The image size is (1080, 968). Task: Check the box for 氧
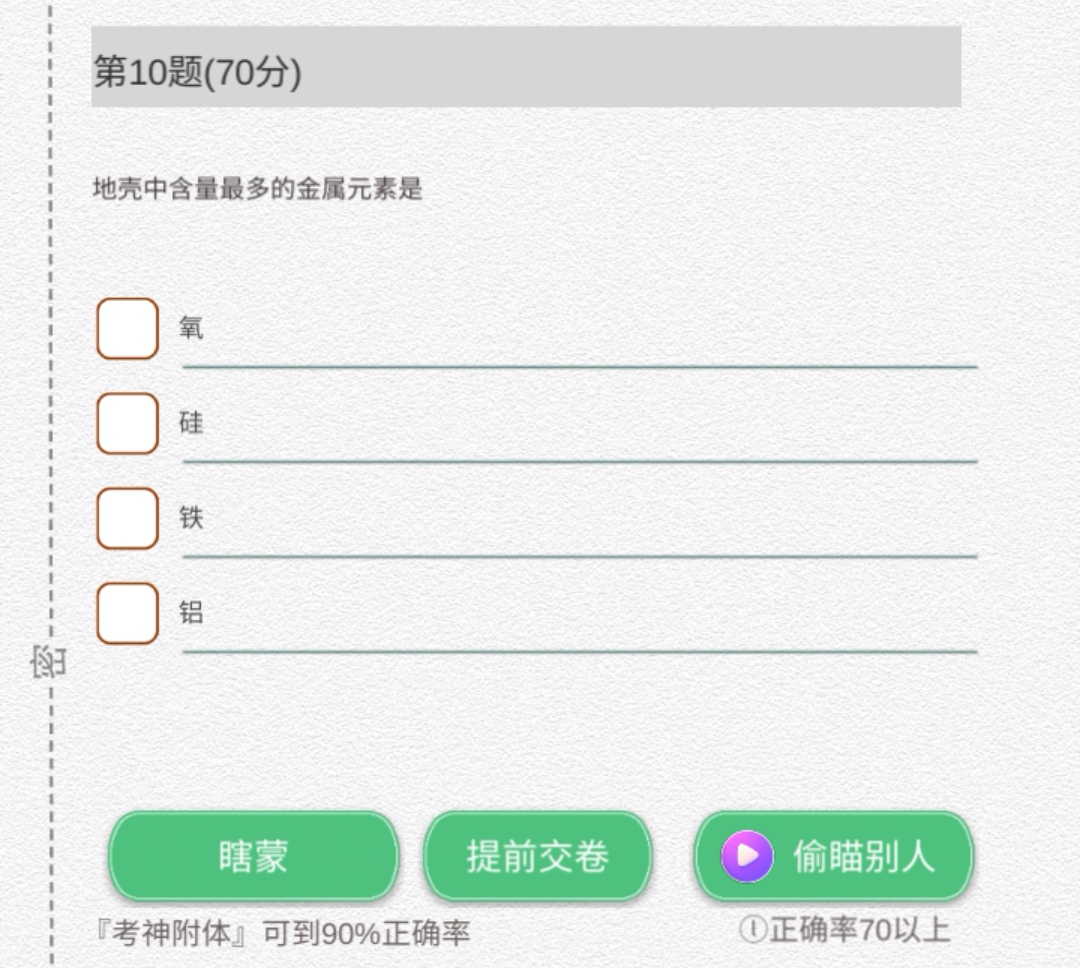click(x=127, y=328)
